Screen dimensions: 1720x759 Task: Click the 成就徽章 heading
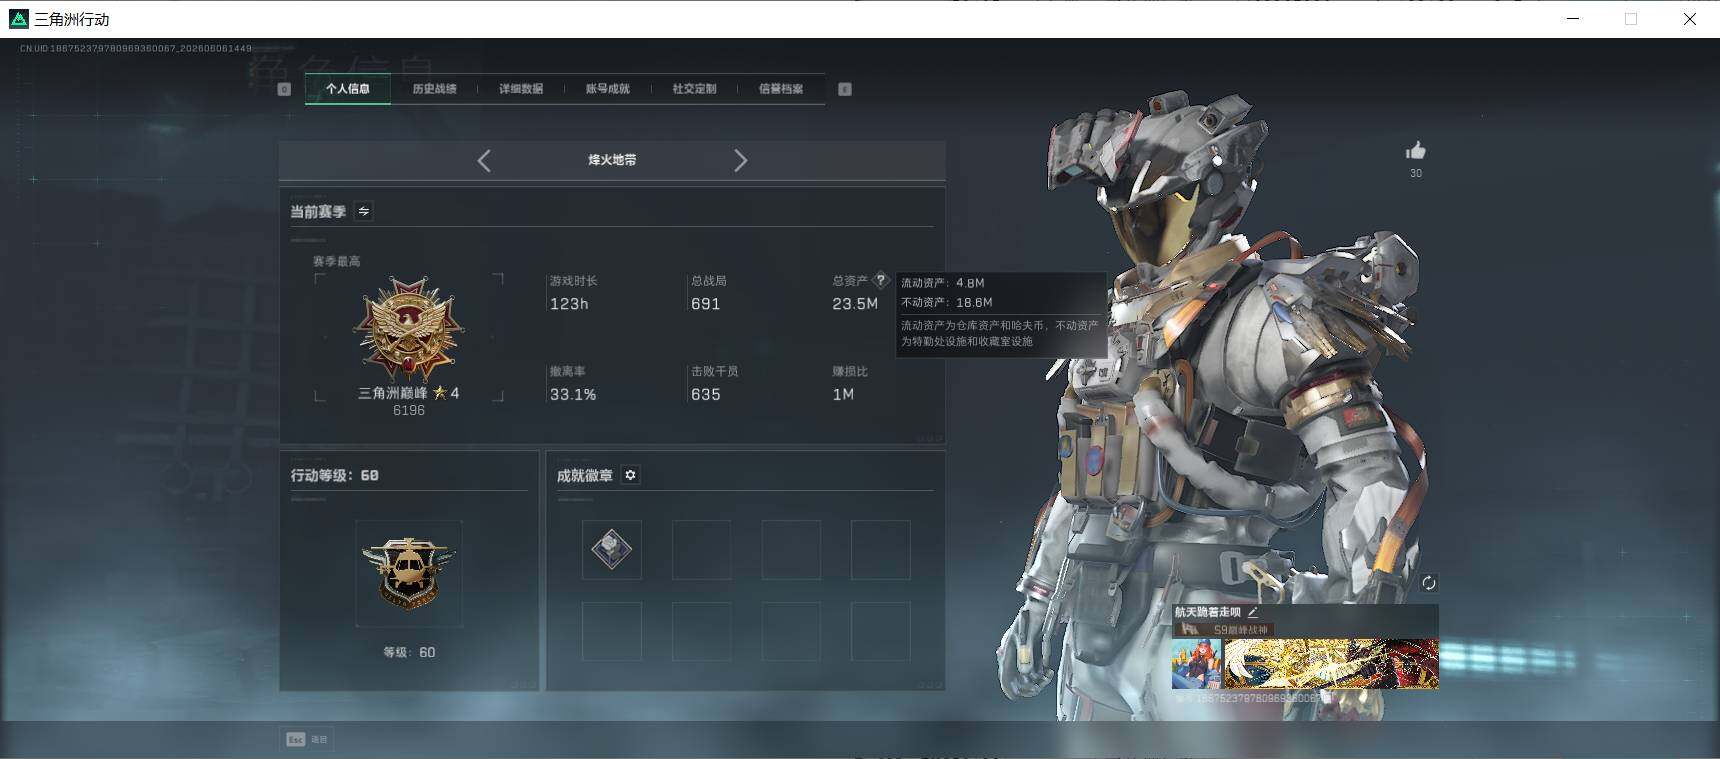[x=585, y=475]
